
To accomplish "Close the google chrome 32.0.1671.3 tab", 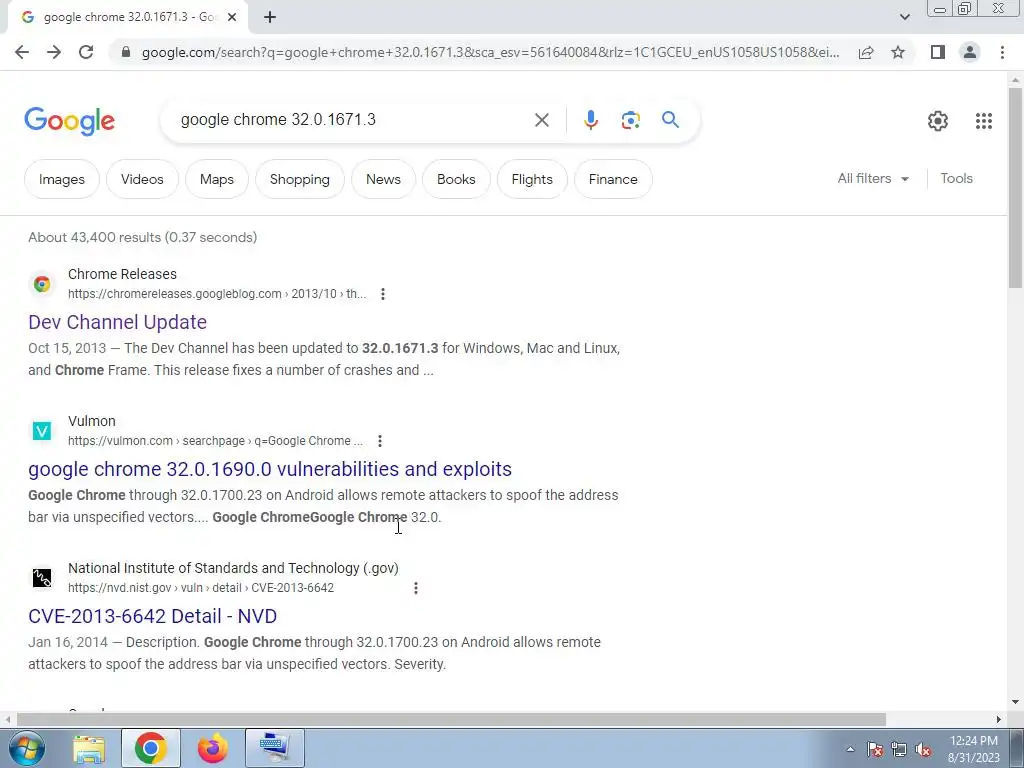I will pos(232,17).
